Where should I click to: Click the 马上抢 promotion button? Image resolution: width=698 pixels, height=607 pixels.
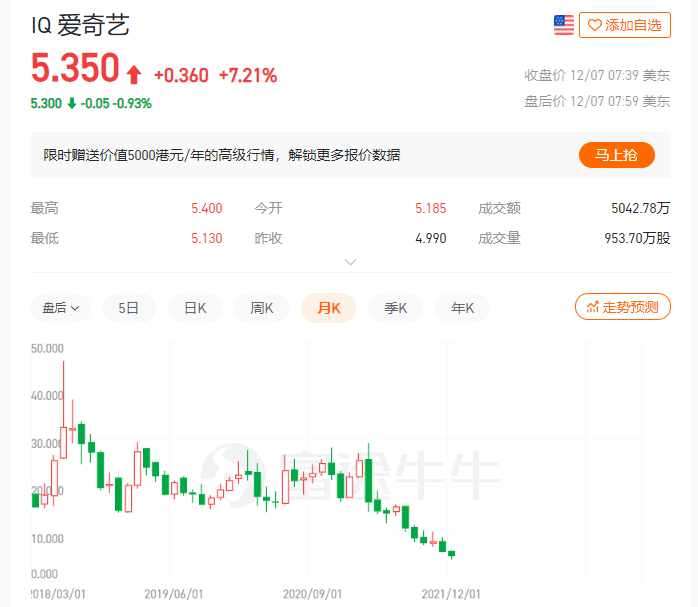[x=617, y=155]
